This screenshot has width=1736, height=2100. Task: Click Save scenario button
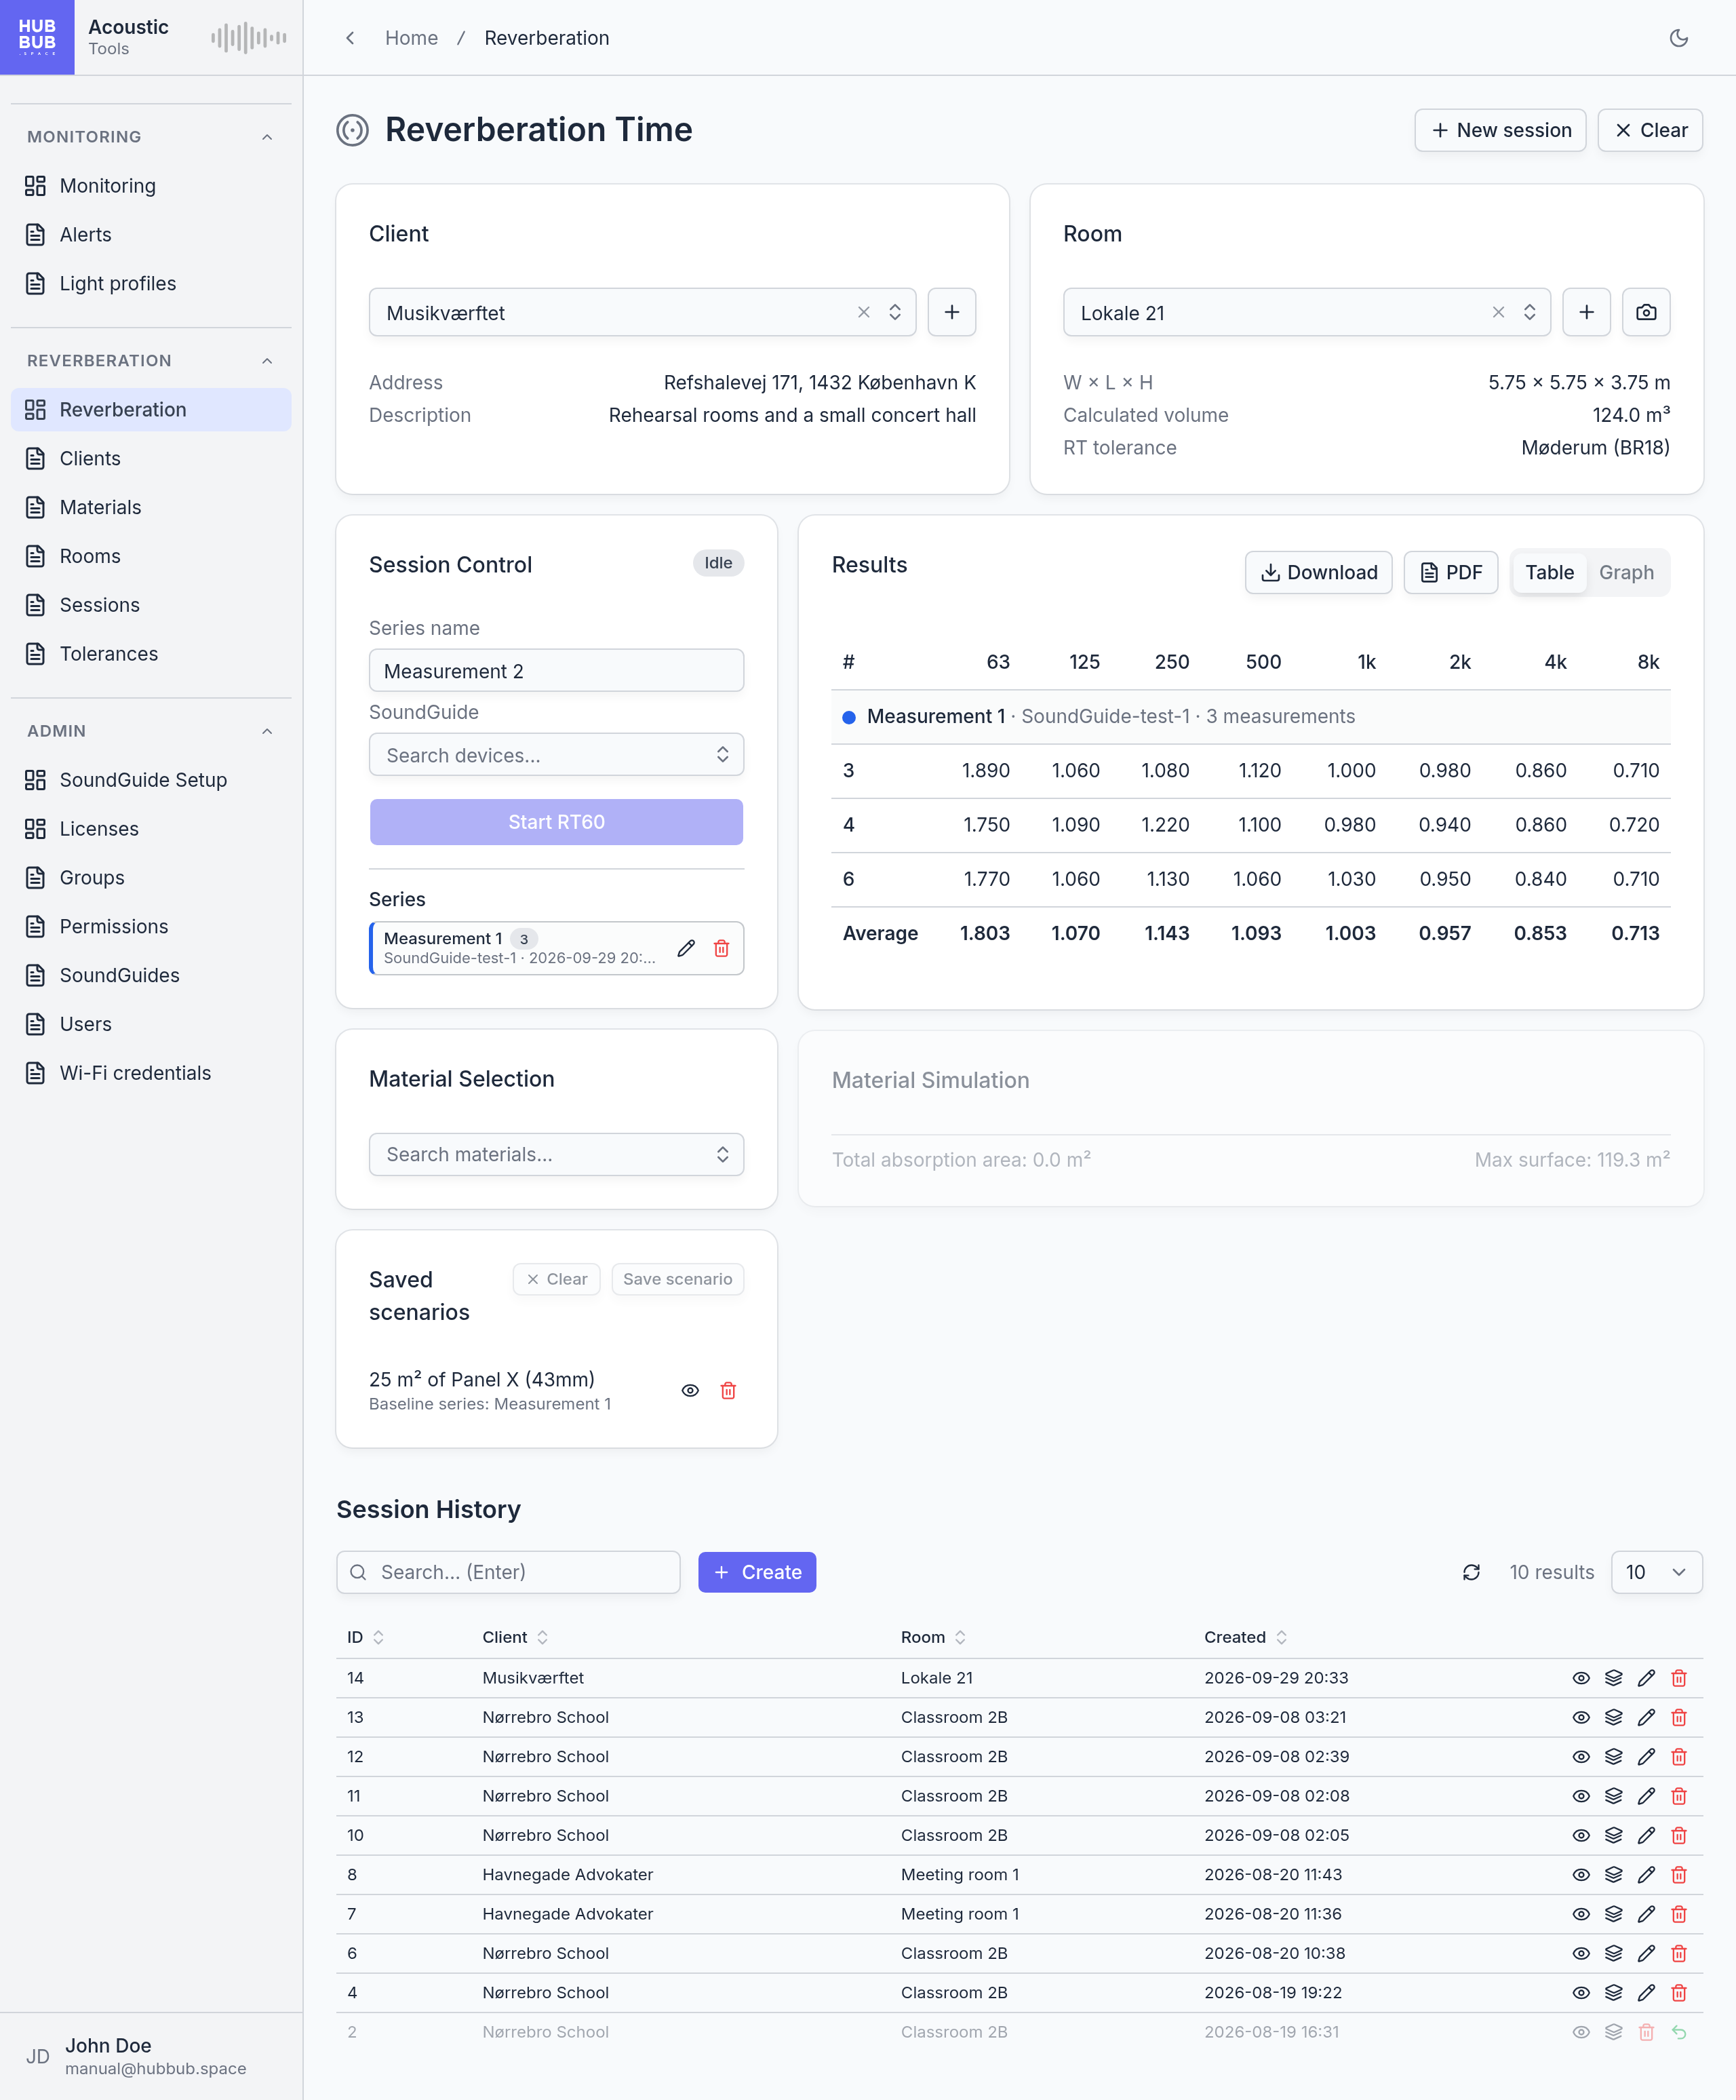pos(677,1279)
